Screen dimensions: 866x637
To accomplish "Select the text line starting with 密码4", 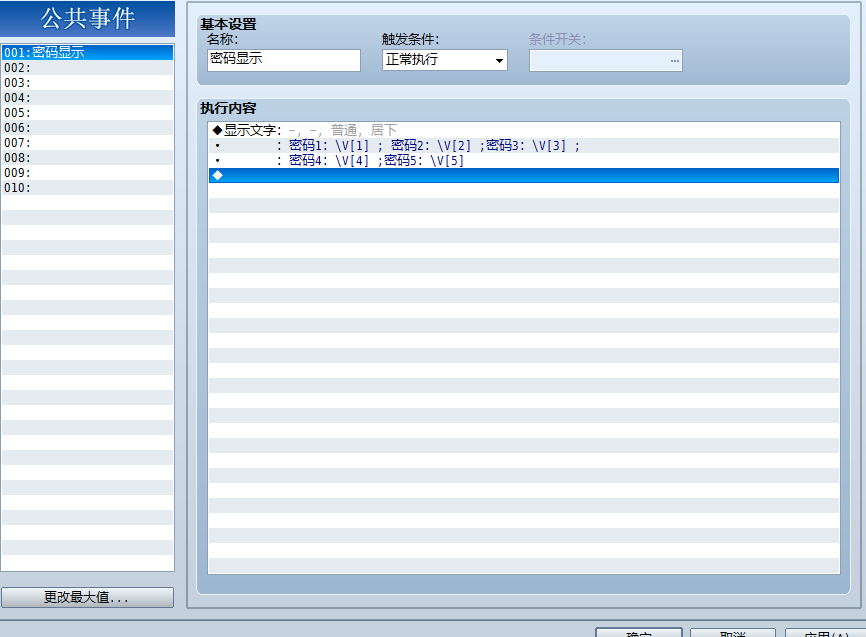I will (x=524, y=160).
